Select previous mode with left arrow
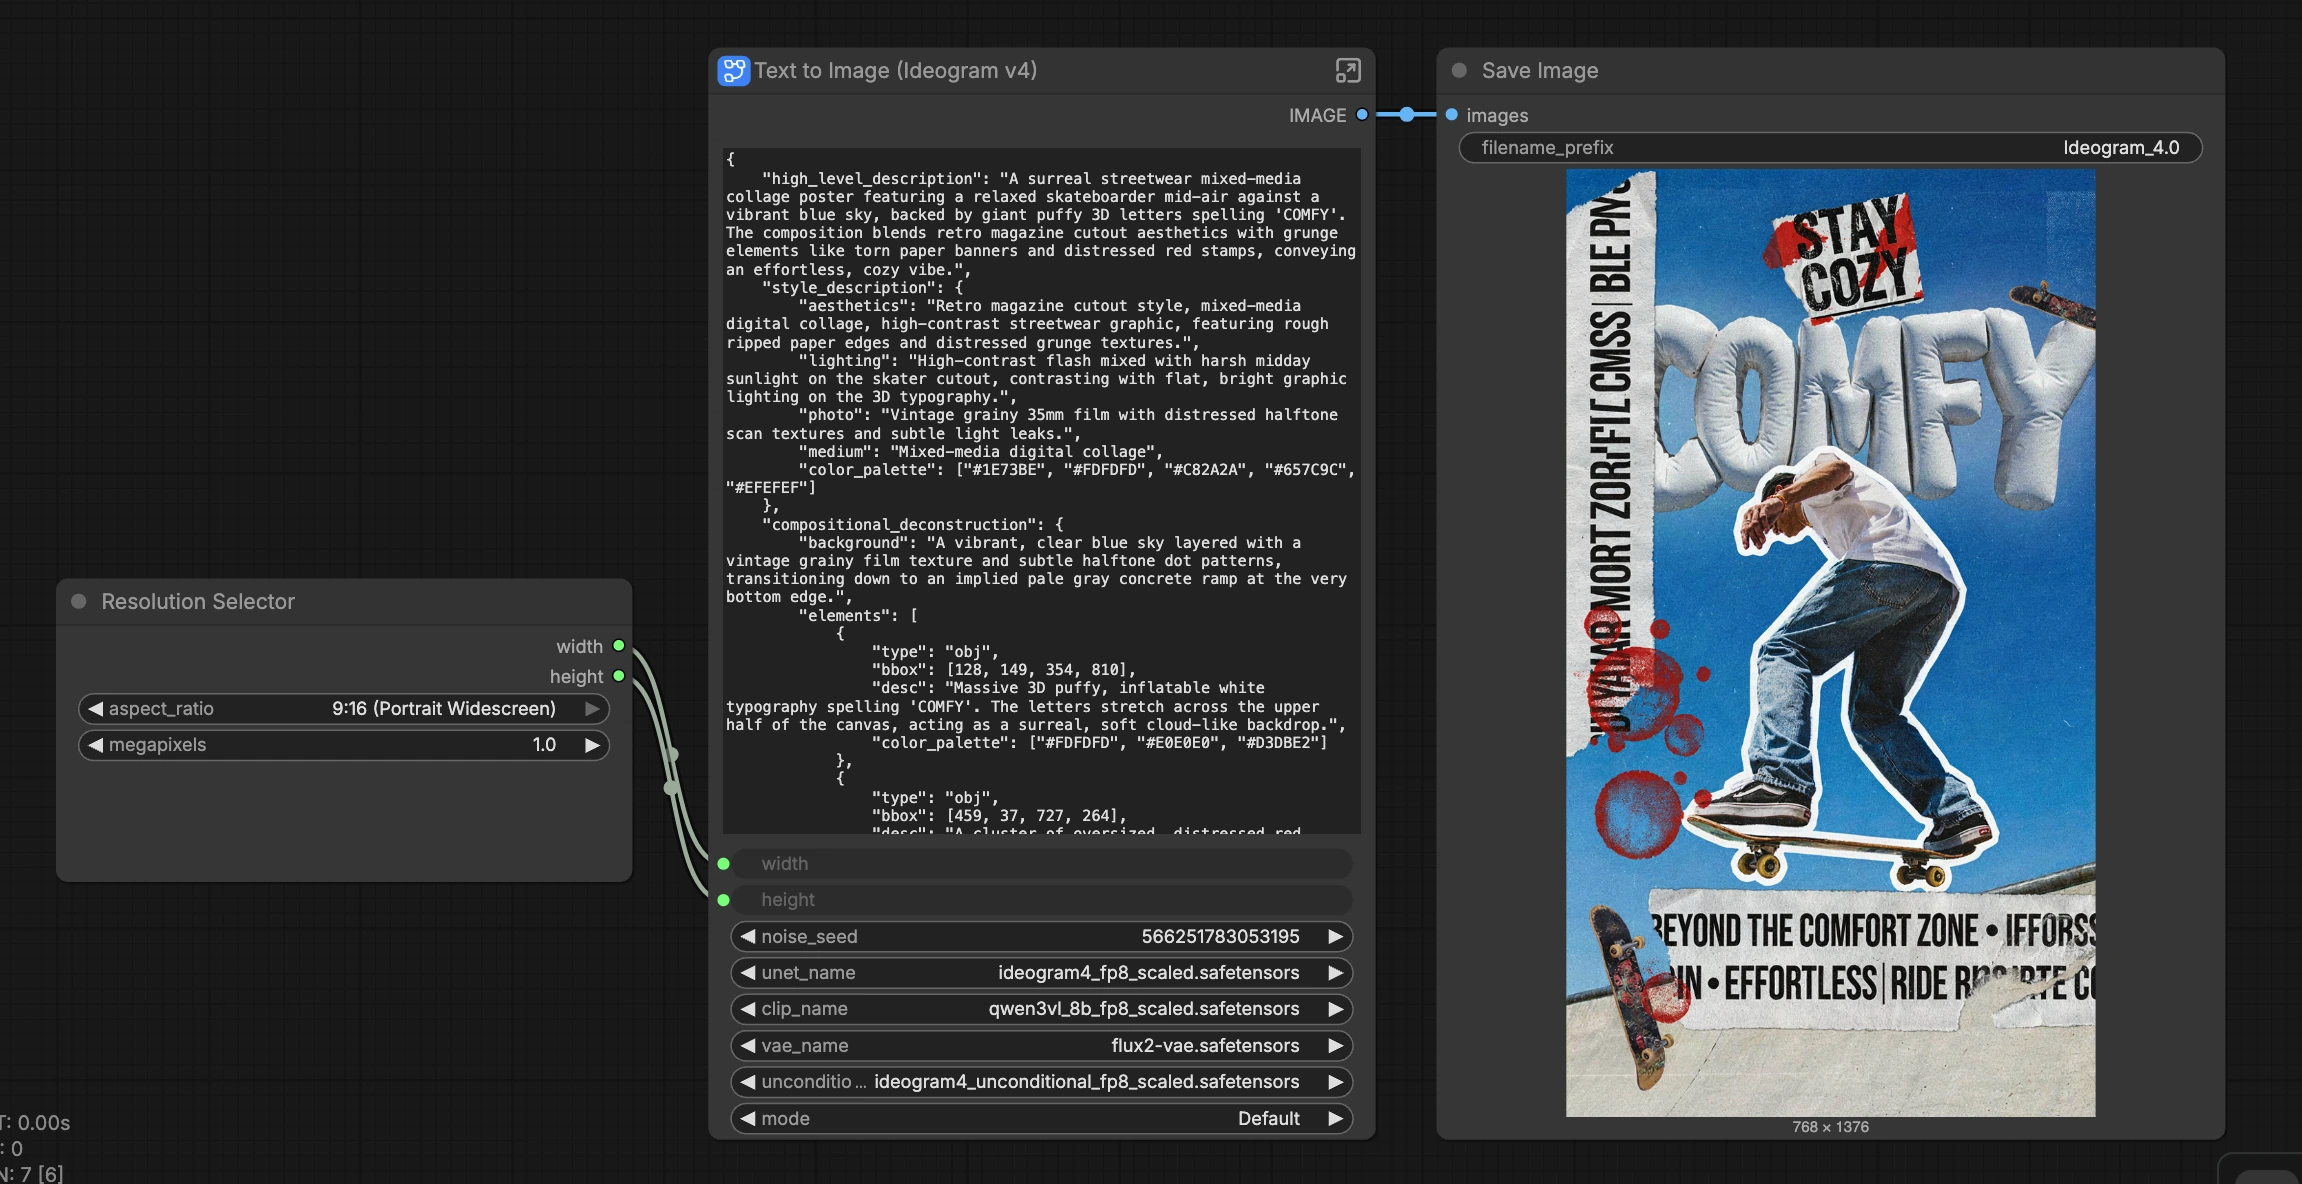Screen dimensions: 2302x1184 coord(748,1119)
